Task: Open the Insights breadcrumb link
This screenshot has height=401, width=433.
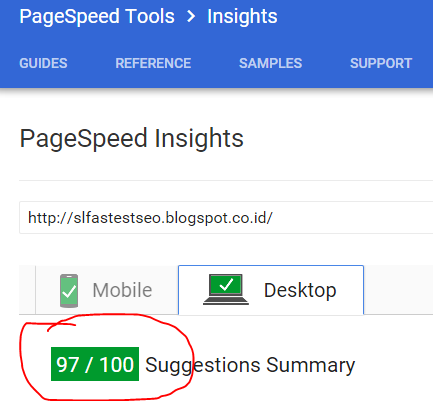Action: click(242, 17)
